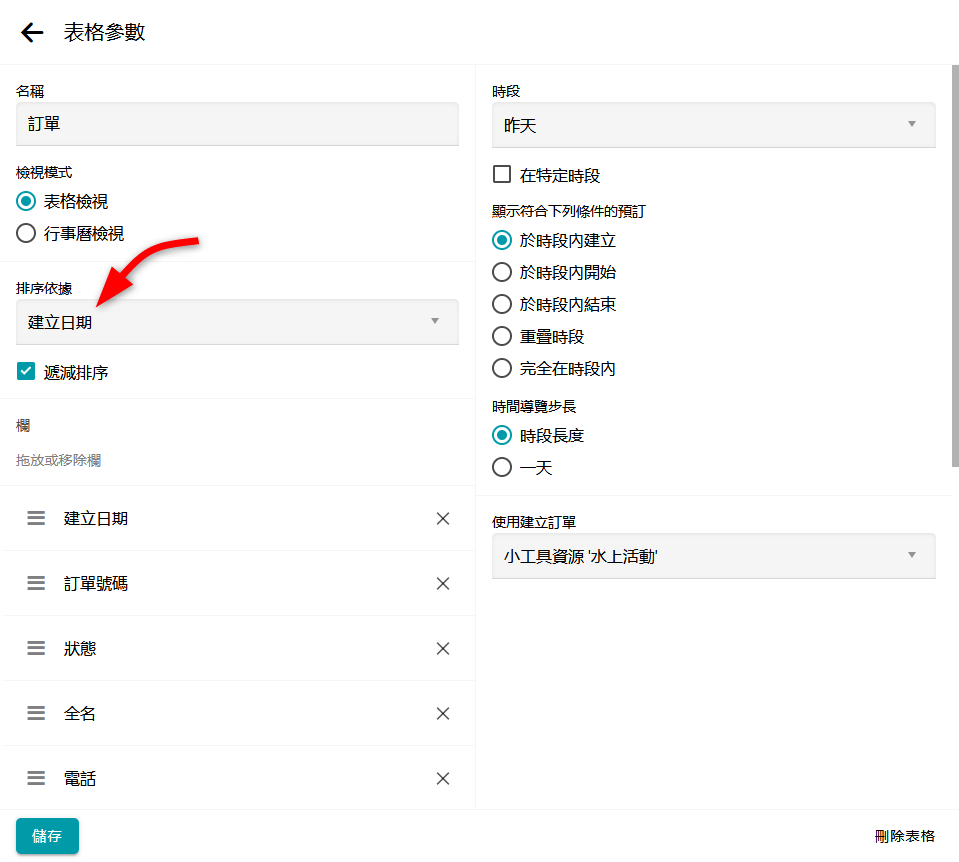Remove the 全名 column
This screenshot has width=959, height=862.
(443, 713)
